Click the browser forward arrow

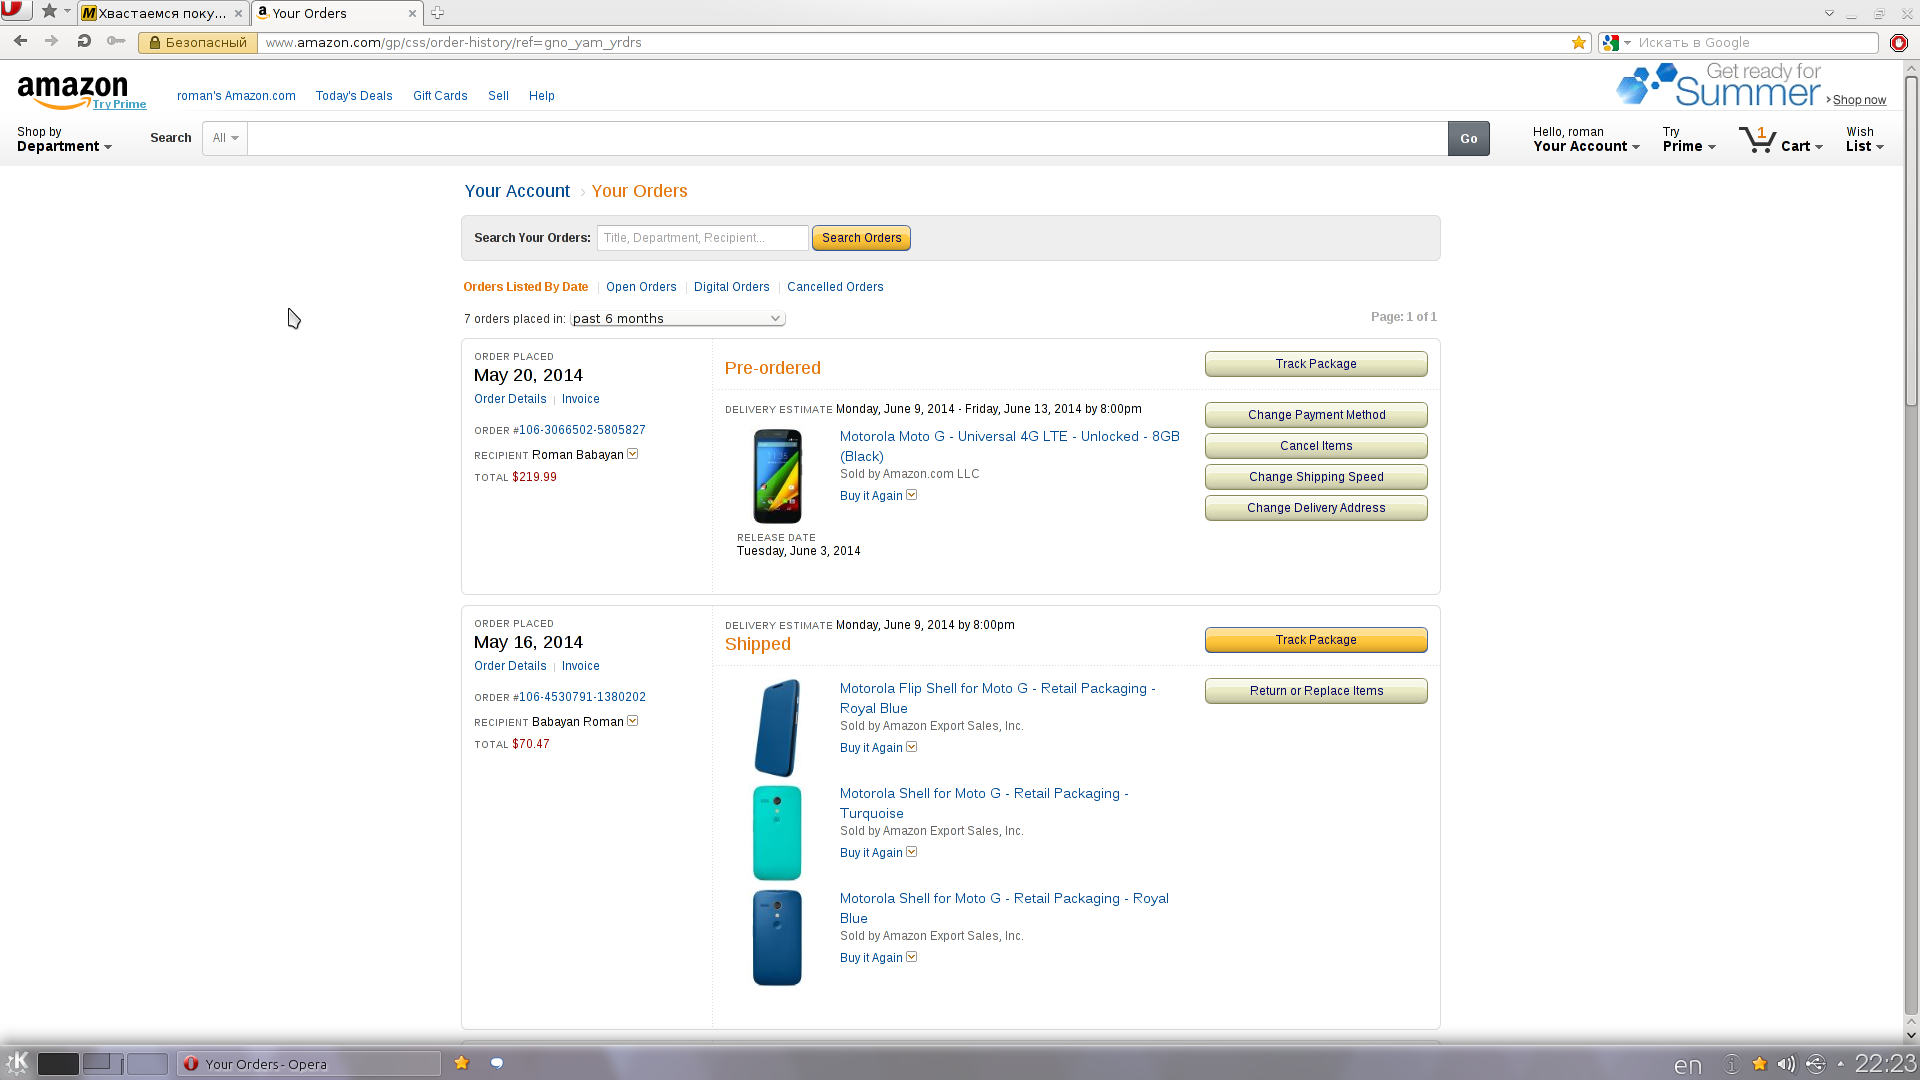[x=51, y=41]
